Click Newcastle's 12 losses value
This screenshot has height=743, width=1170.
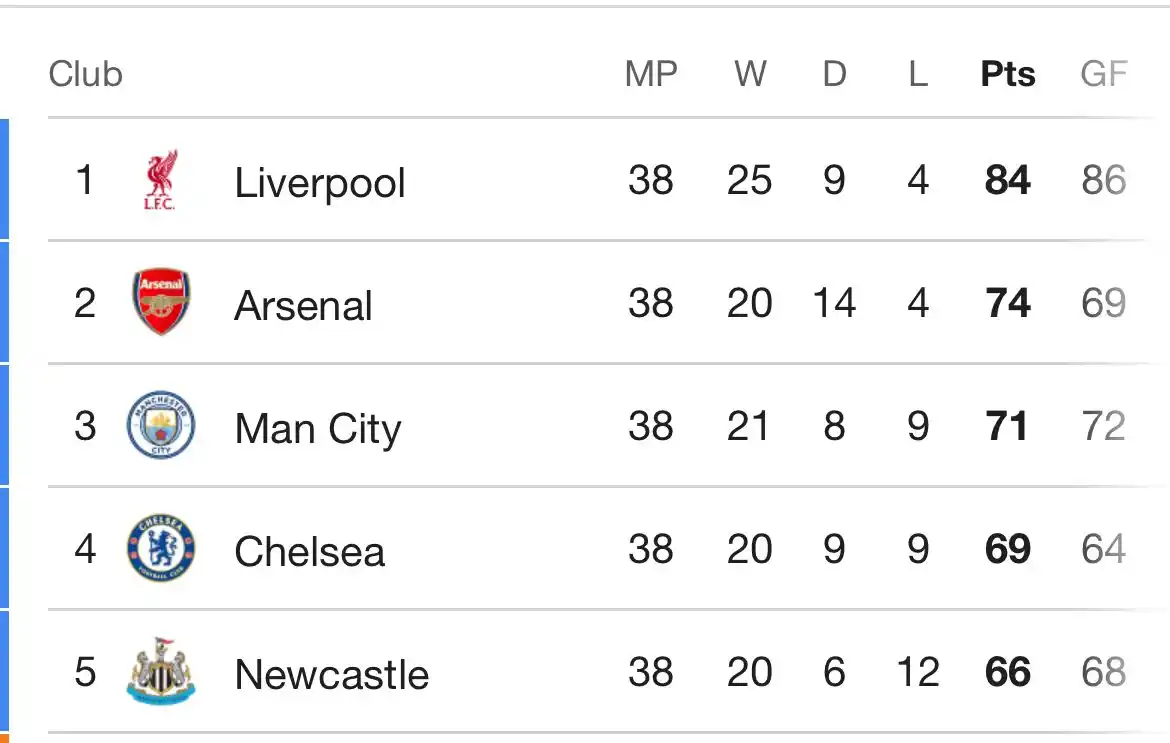(919, 671)
